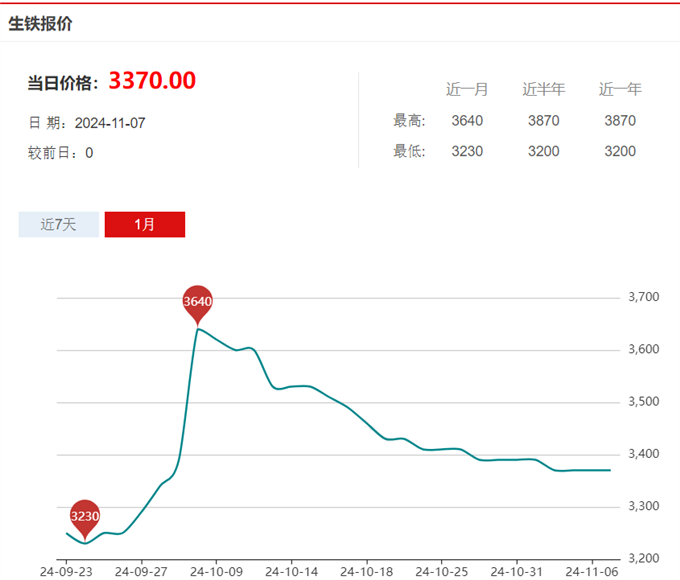Click the 近半年 column header
The image size is (680, 580).
(x=543, y=89)
